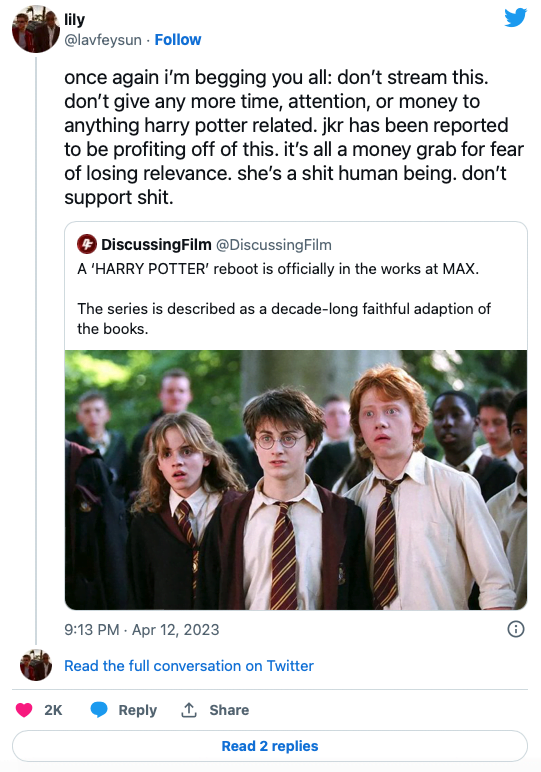Open Read the full conversation on Twitter
The width and height of the screenshot is (541, 772).
[189, 666]
